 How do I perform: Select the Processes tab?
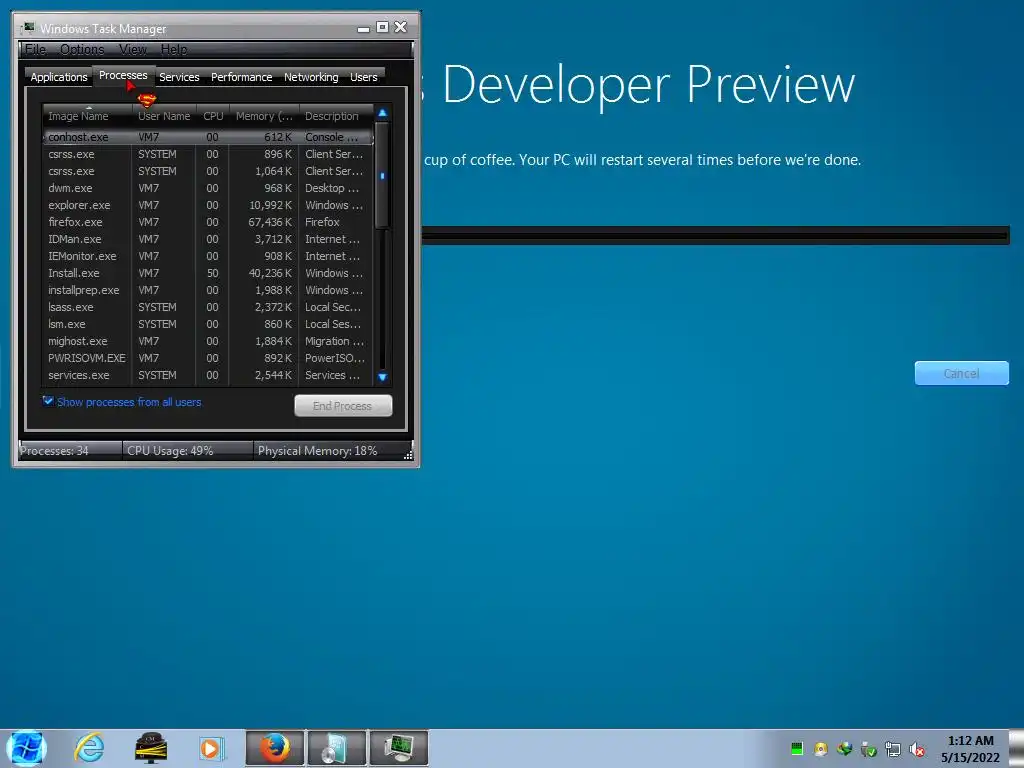pos(123,76)
